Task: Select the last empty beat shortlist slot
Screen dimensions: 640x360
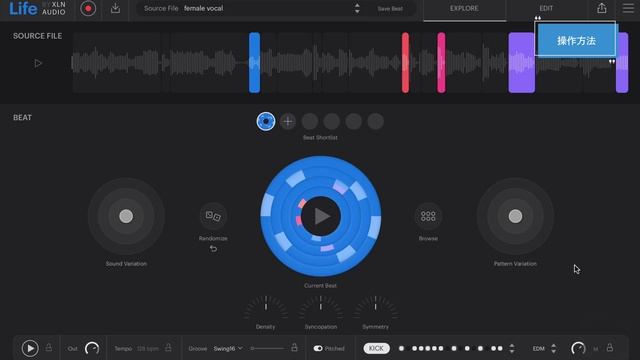Action: coord(376,121)
